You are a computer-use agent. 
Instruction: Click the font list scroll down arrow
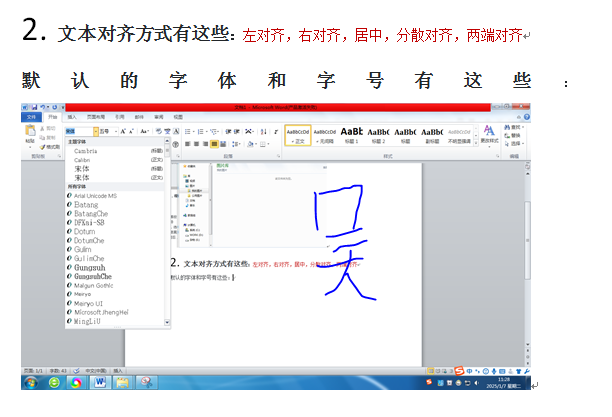tap(167, 323)
